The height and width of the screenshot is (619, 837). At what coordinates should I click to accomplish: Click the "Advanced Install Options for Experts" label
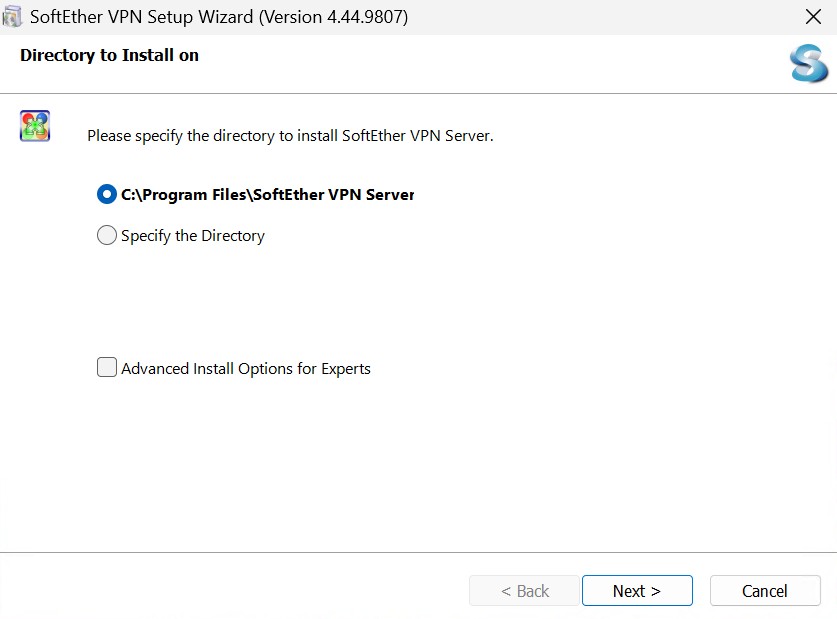click(246, 369)
